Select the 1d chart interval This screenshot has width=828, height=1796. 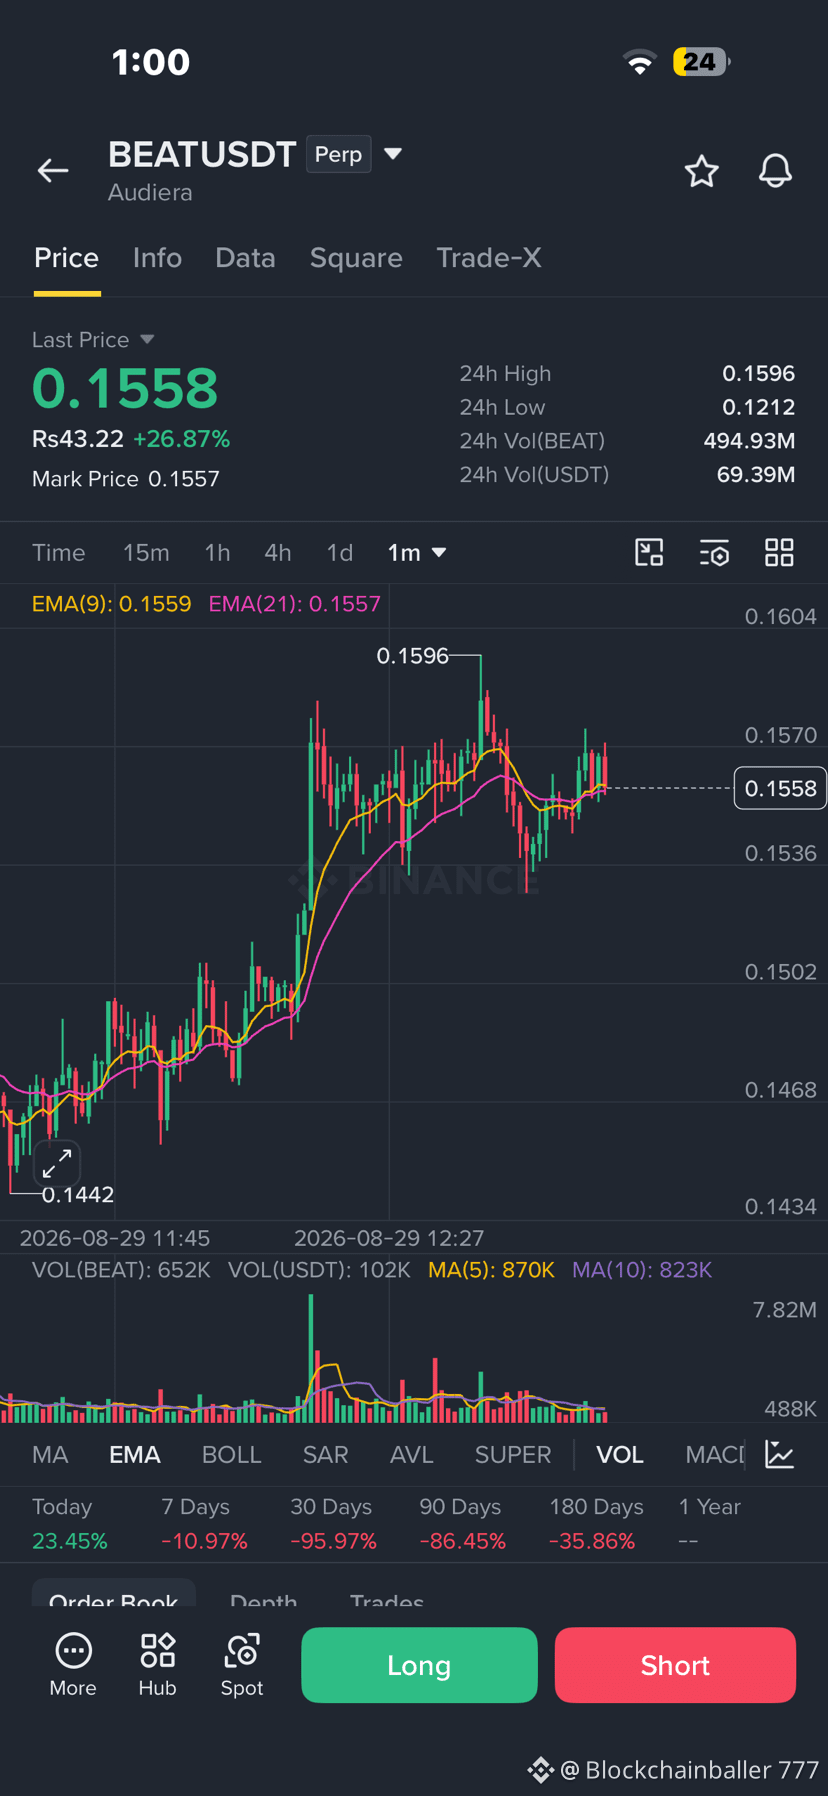(x=340, y=552)
